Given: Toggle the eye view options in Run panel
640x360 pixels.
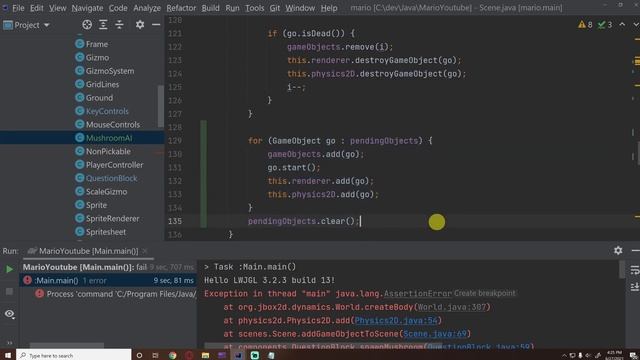Looking at the screenshot, I should 9,313.
